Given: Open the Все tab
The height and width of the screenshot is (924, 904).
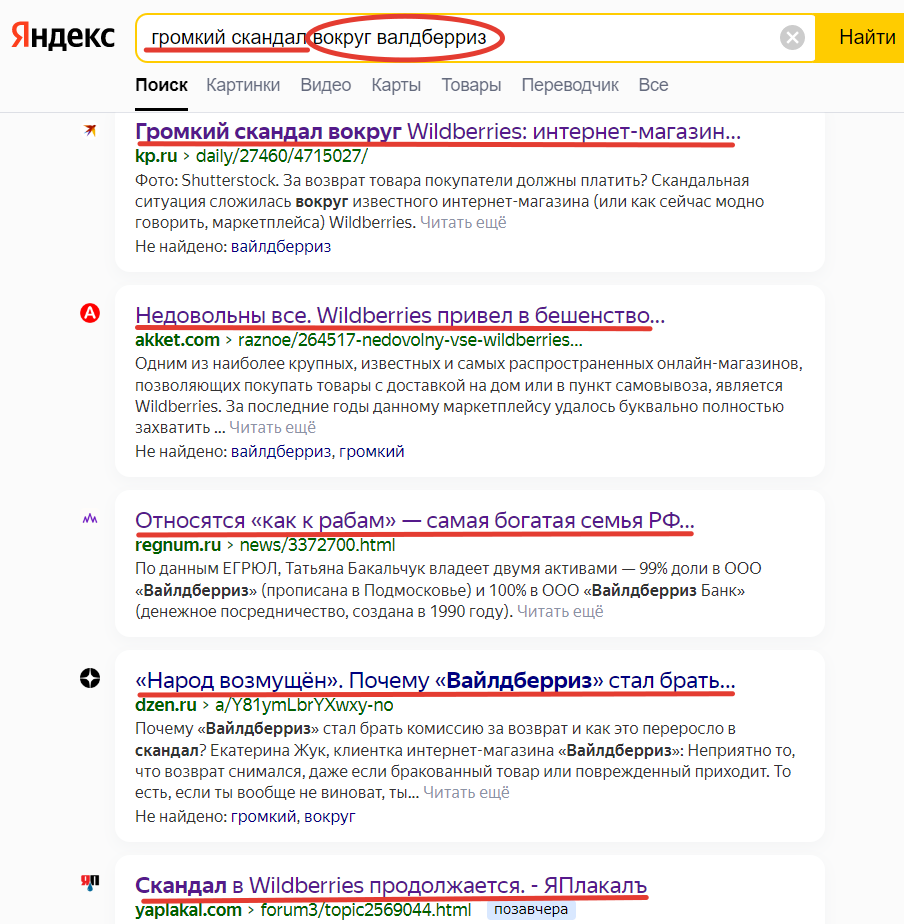Looking at the screenshot, I should point(653,85).
